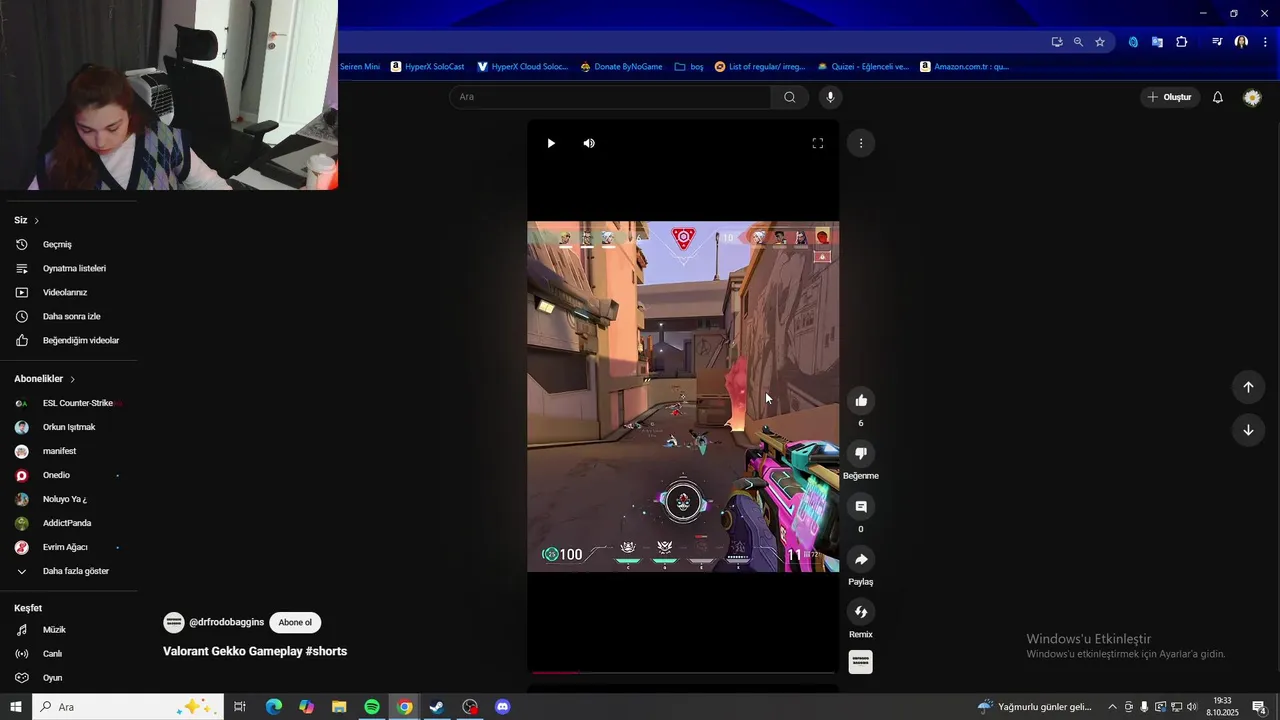Viewport: 1280px width, 720px height.
Task: Expand the Abonelikler subscriptions section
Action: click(45, 379)
